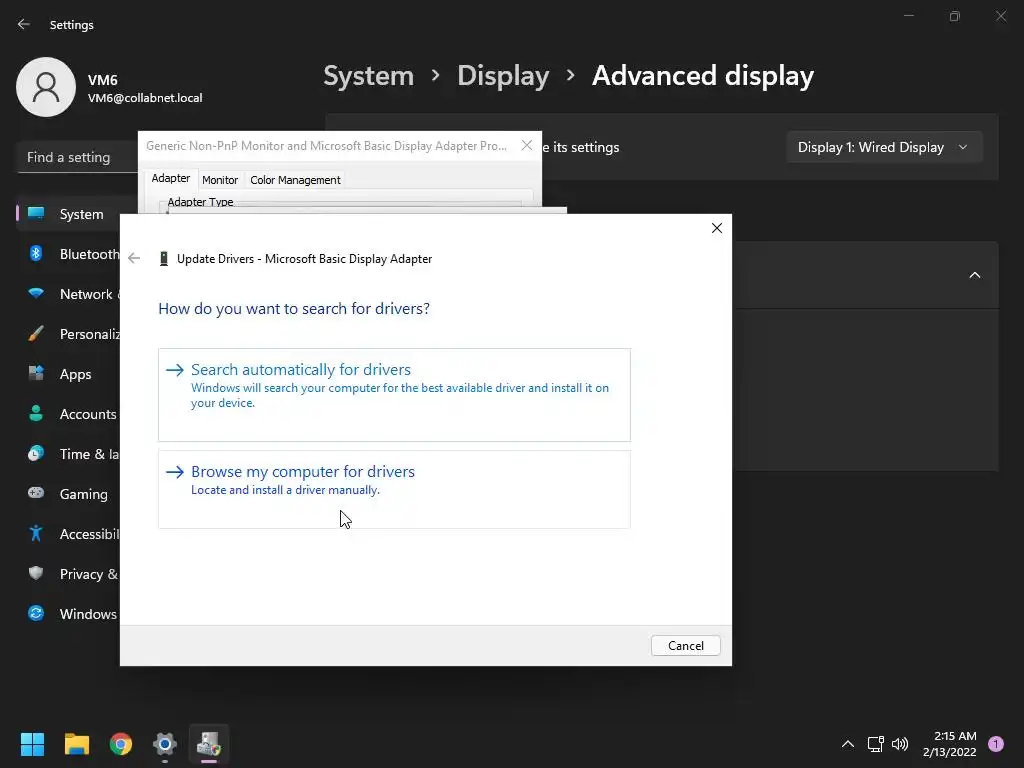Viewport: 1024px width, 768px height.
Task: Go back in Update Drivers wizard
Action: 134,258
